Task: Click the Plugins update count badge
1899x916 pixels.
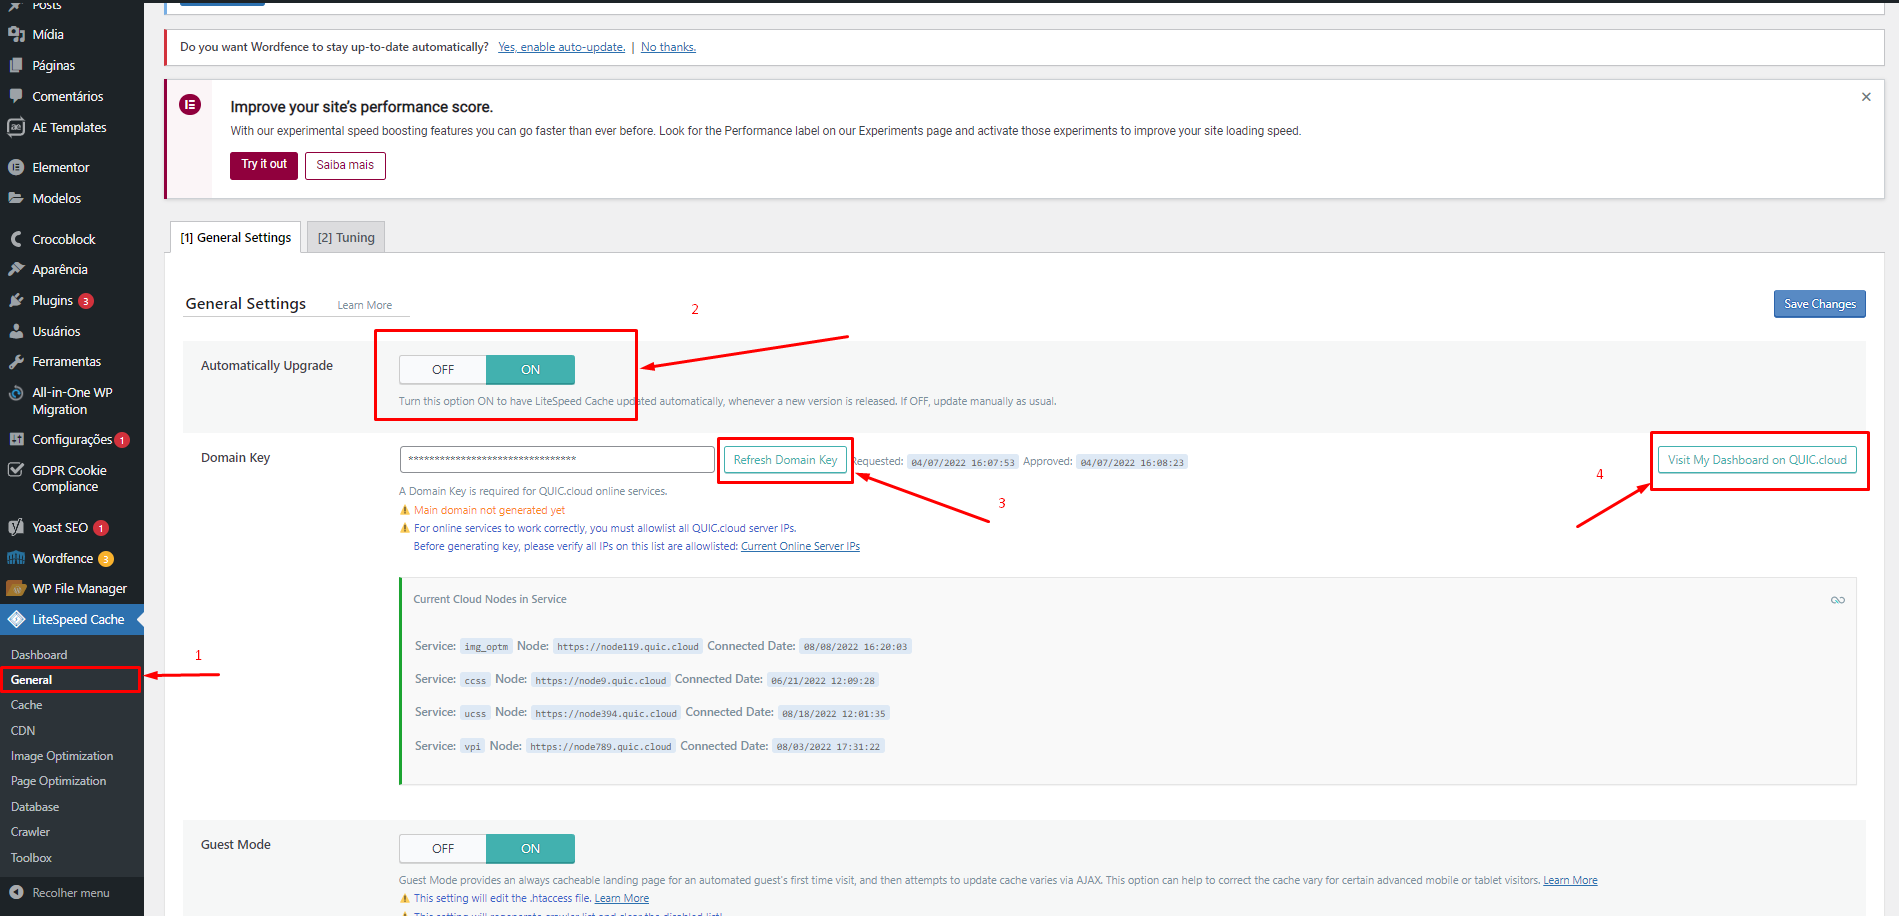Action: point(86,301)
